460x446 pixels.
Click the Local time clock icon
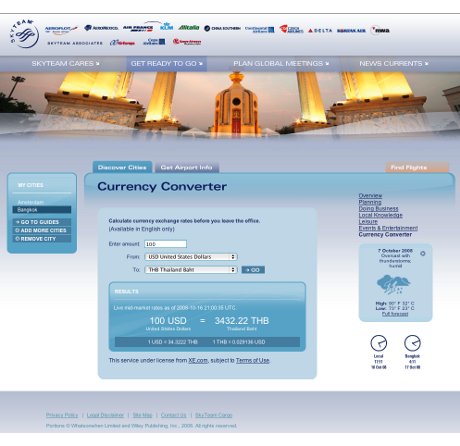point(379,343)
